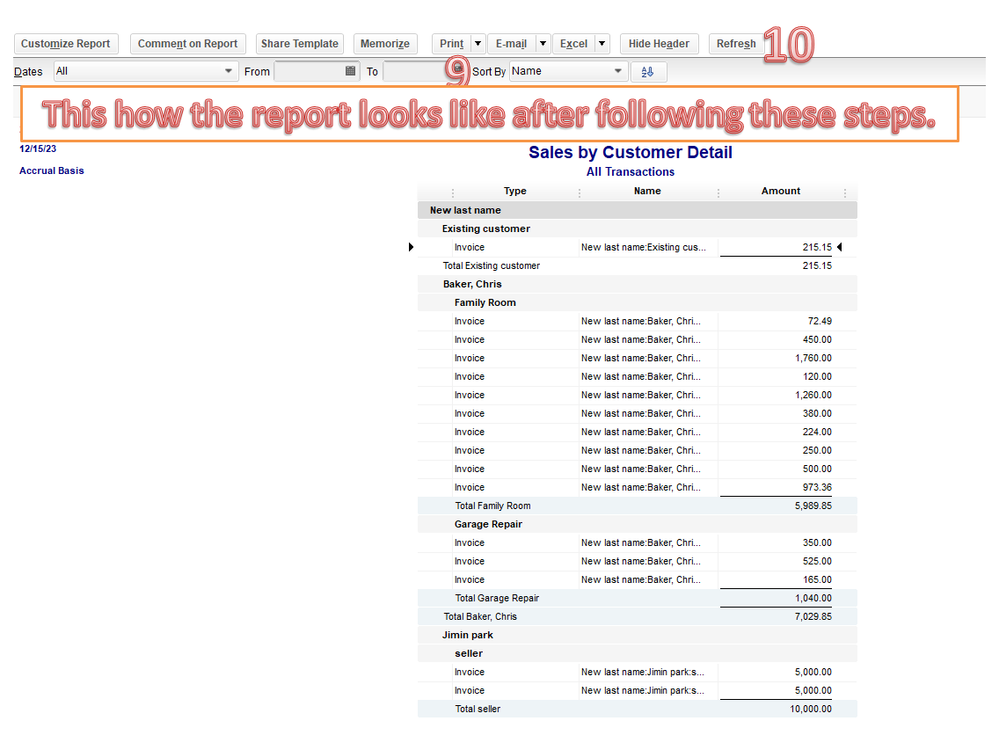Click the Print button
Image resolution: width=999 pixels, height=749 pixels.
pos(451,44)
